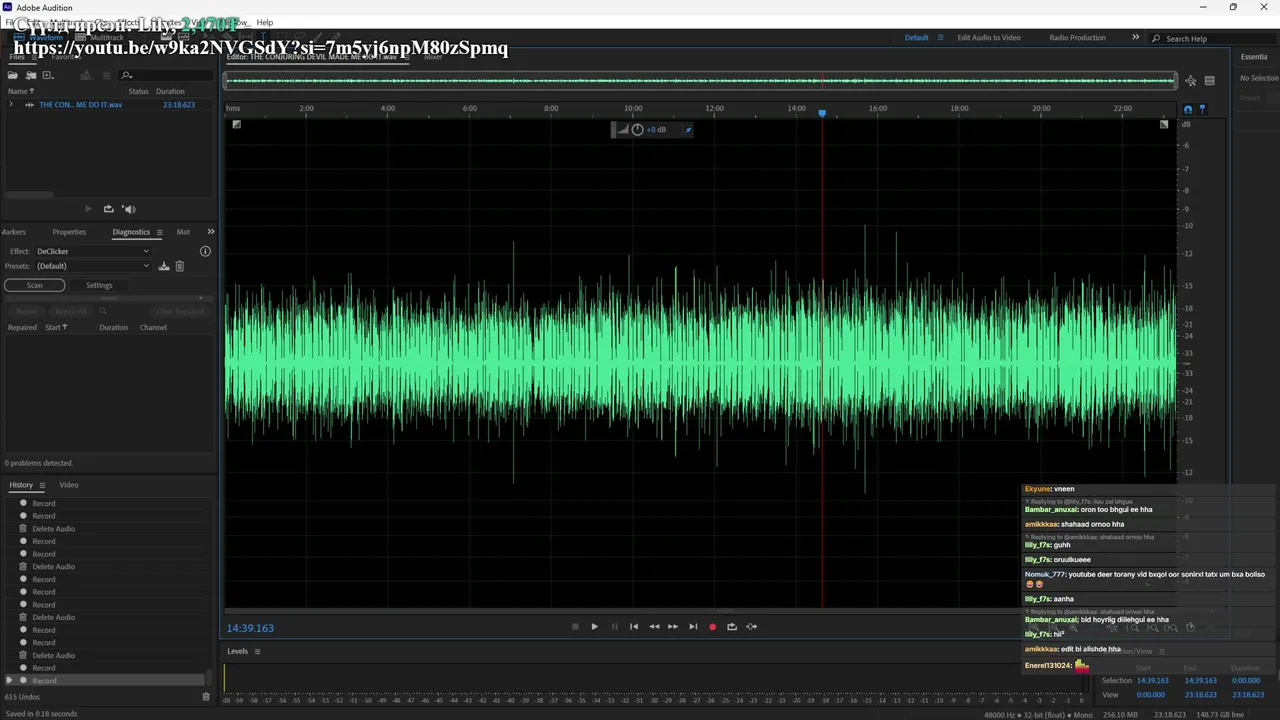Switch to the Radio Production workspace
Screen dimensions: 1280x720
pyautogui.click(x=1077, y=38)
